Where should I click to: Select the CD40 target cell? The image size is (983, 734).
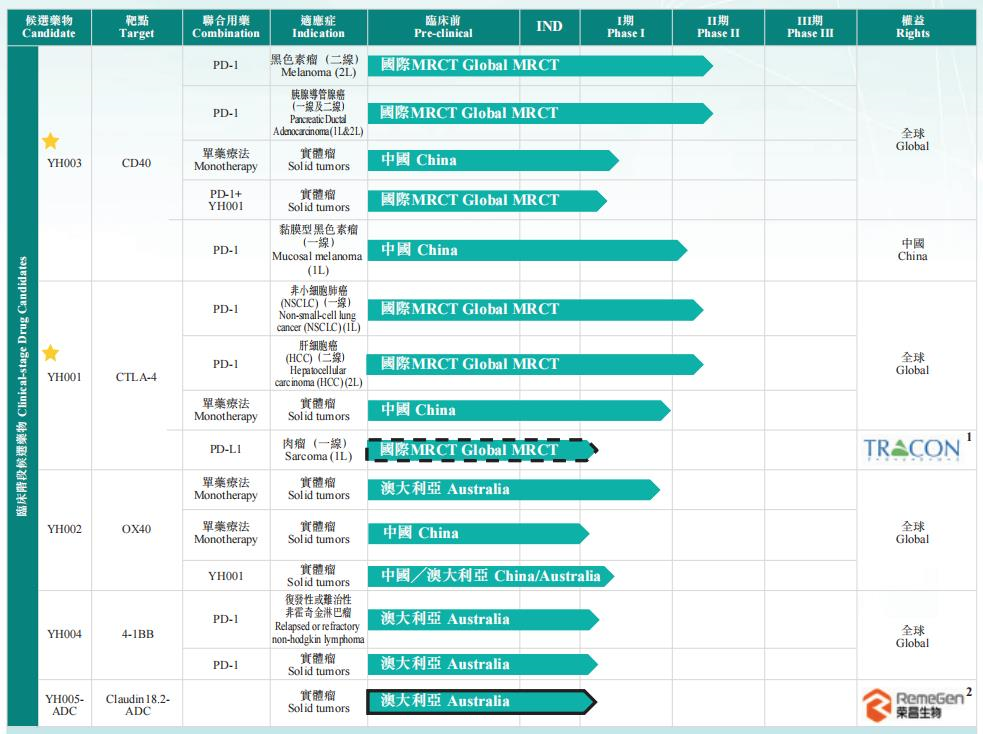[136, 163]
